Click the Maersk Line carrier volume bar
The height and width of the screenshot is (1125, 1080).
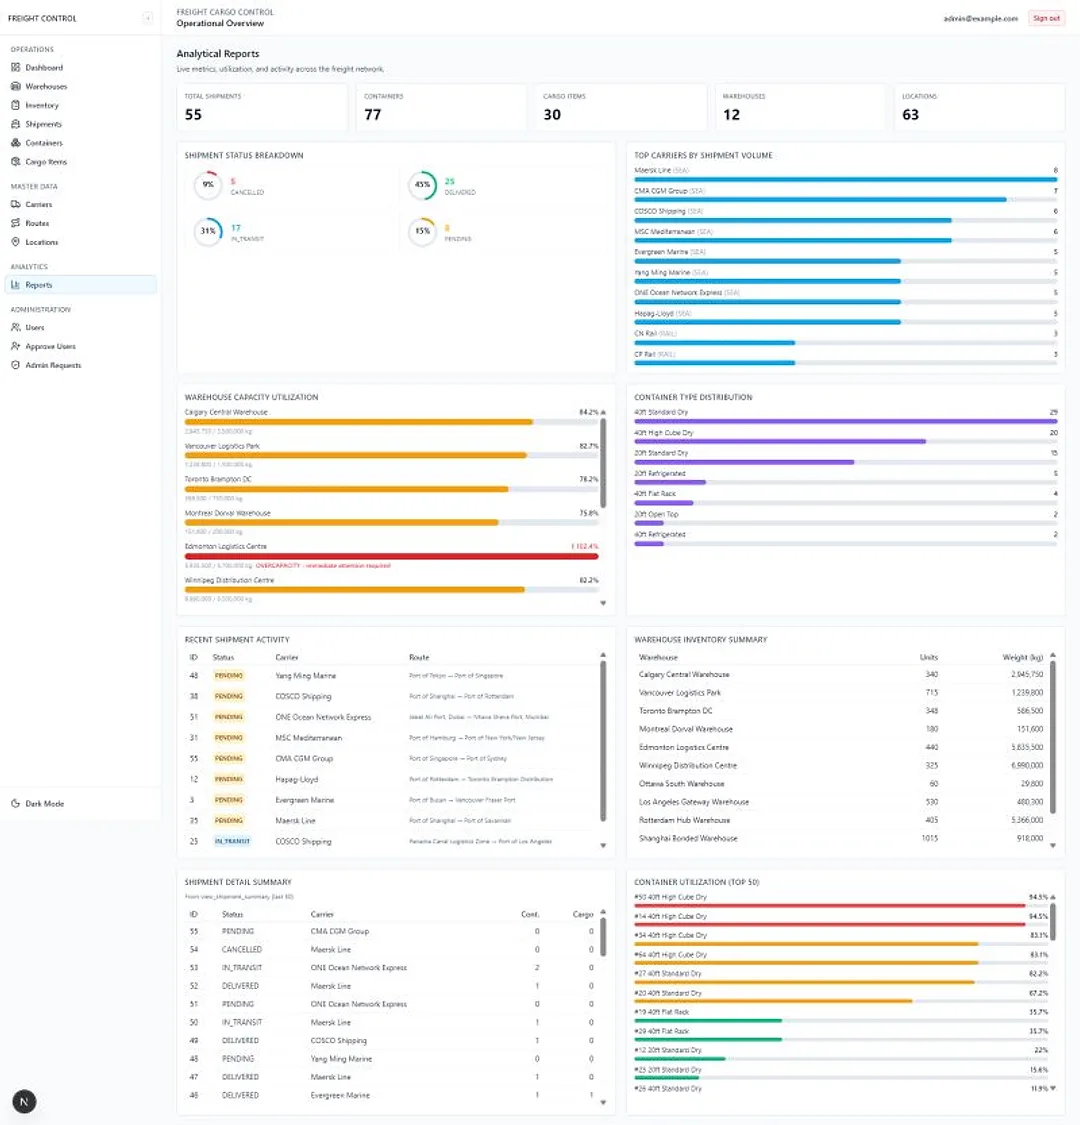[x=845, y=179]
